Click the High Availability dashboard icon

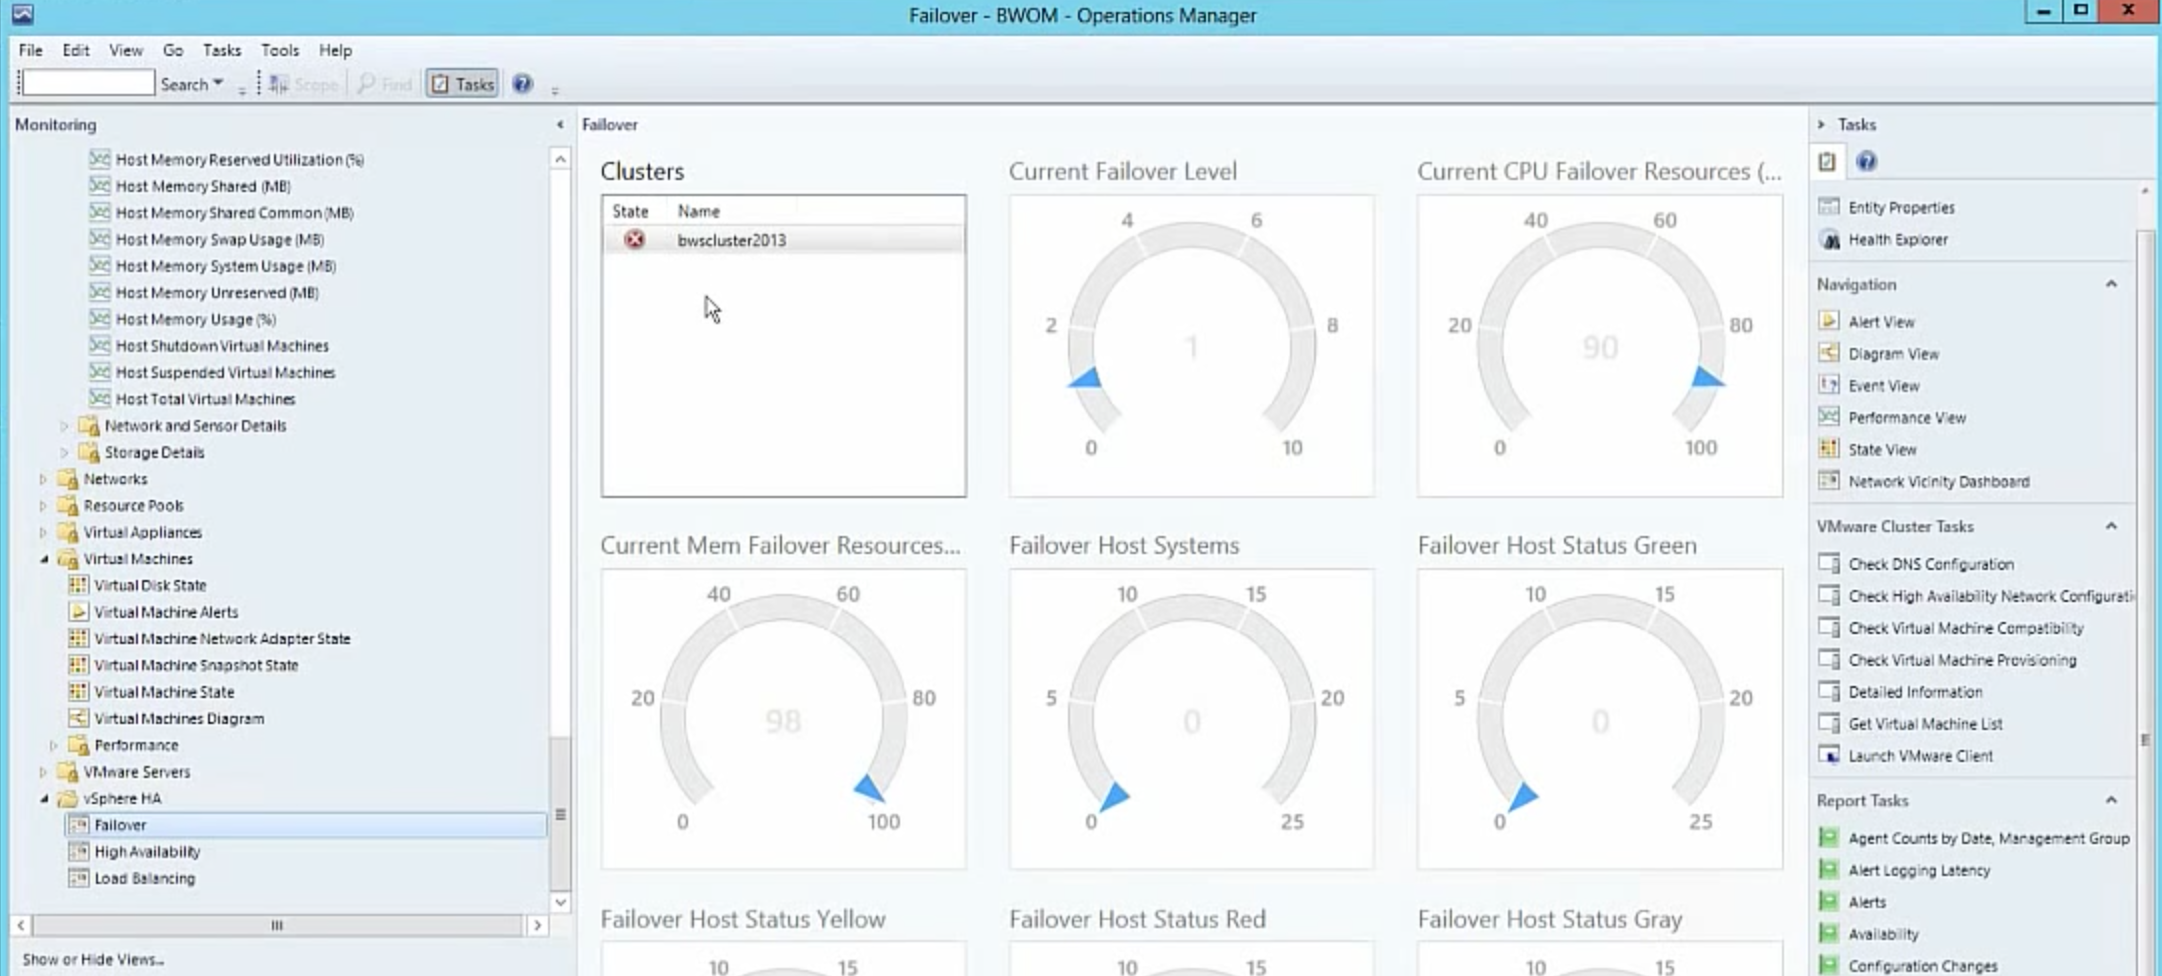(78, 851)
